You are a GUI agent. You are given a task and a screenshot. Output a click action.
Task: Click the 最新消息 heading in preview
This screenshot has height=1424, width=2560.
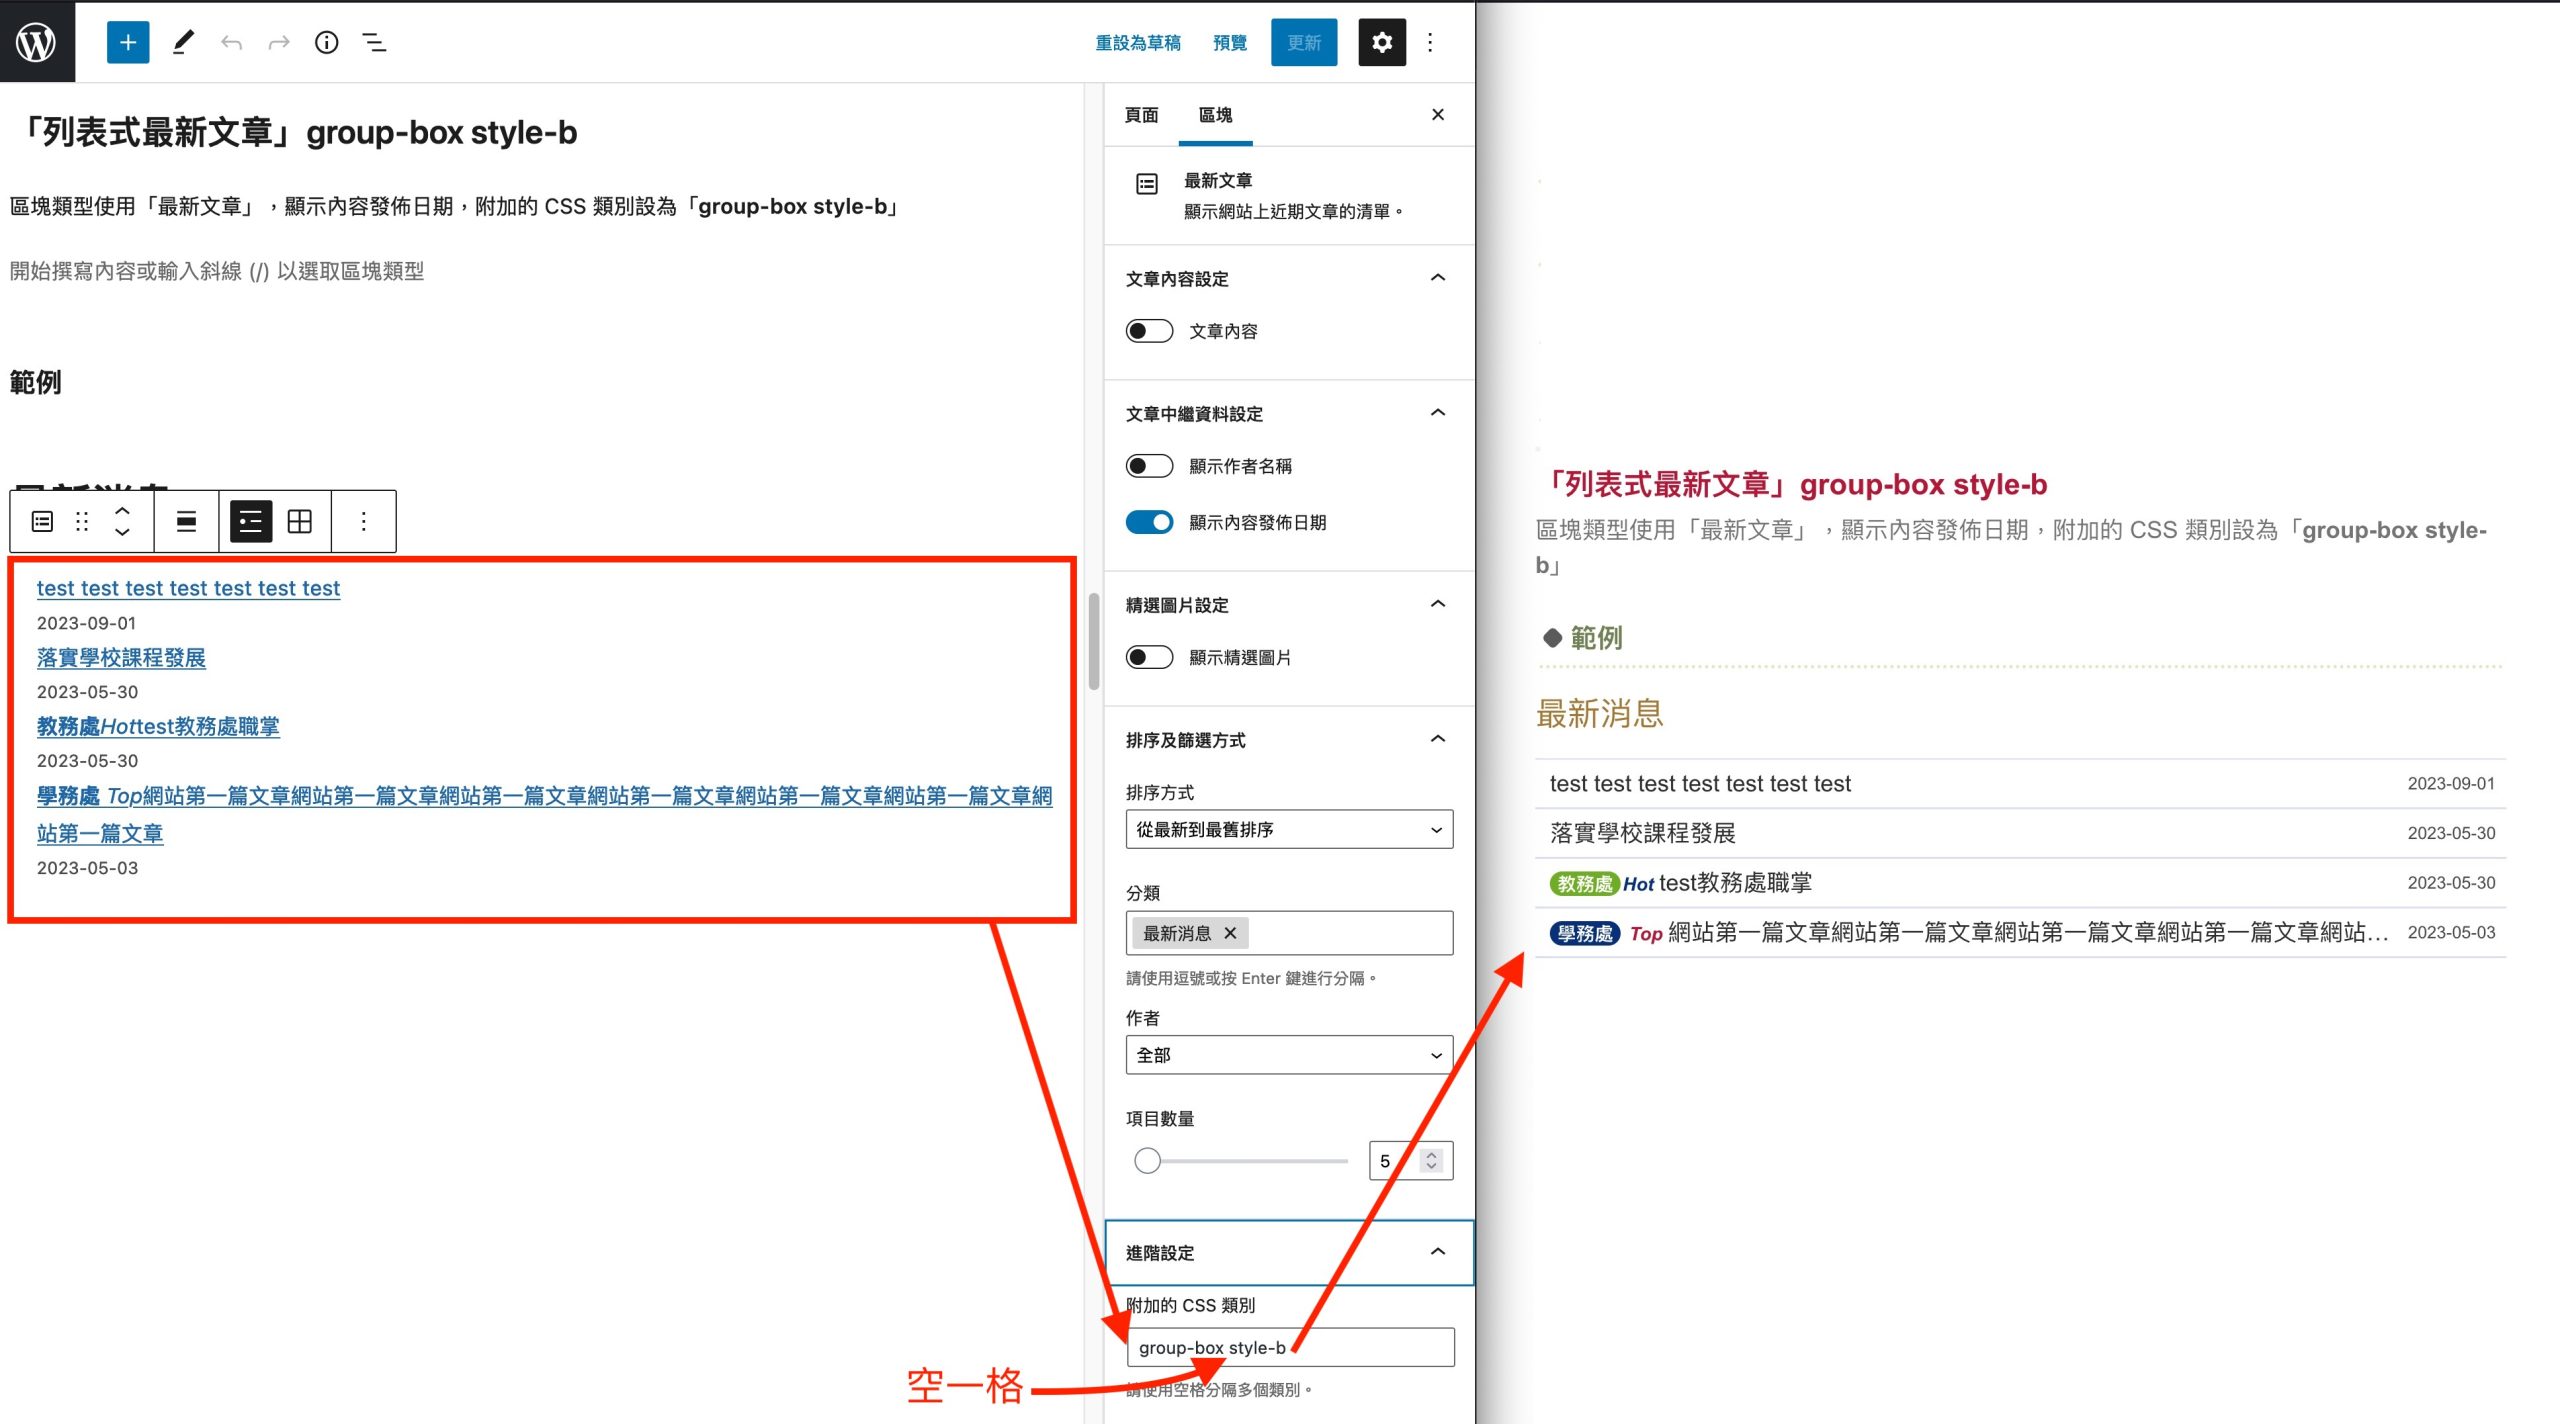(x=1600, y=713)
